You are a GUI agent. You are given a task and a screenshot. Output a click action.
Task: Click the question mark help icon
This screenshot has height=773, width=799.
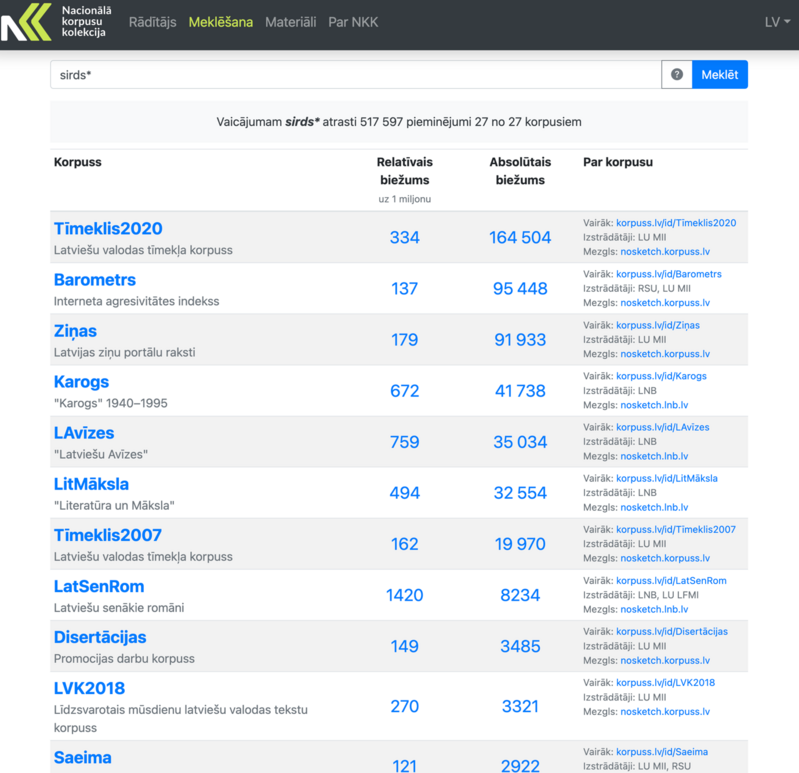677,74
